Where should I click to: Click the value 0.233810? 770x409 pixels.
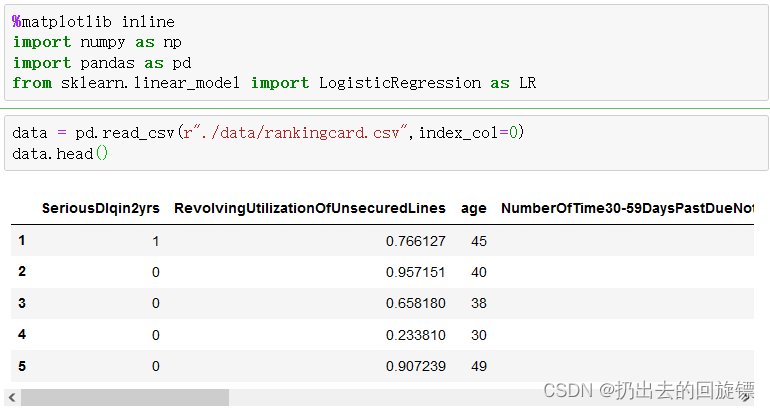[x=415, y=335]
